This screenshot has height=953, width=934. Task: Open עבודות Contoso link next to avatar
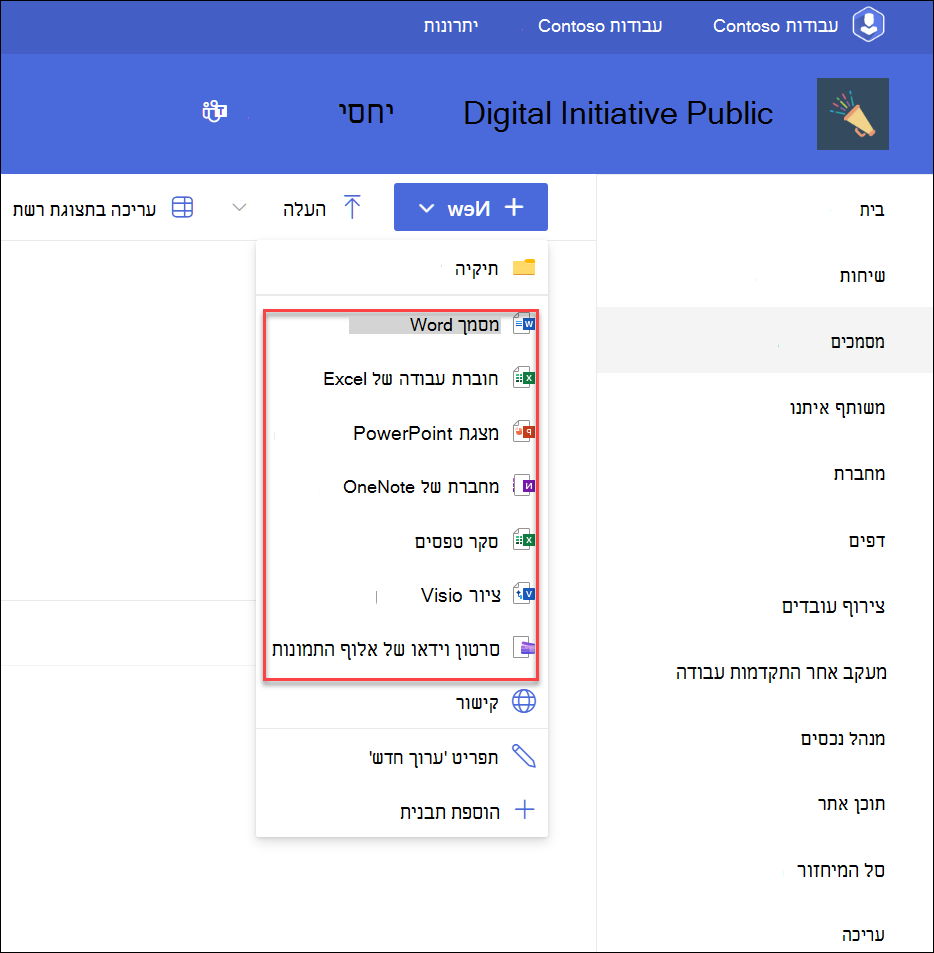pos(775,26)
